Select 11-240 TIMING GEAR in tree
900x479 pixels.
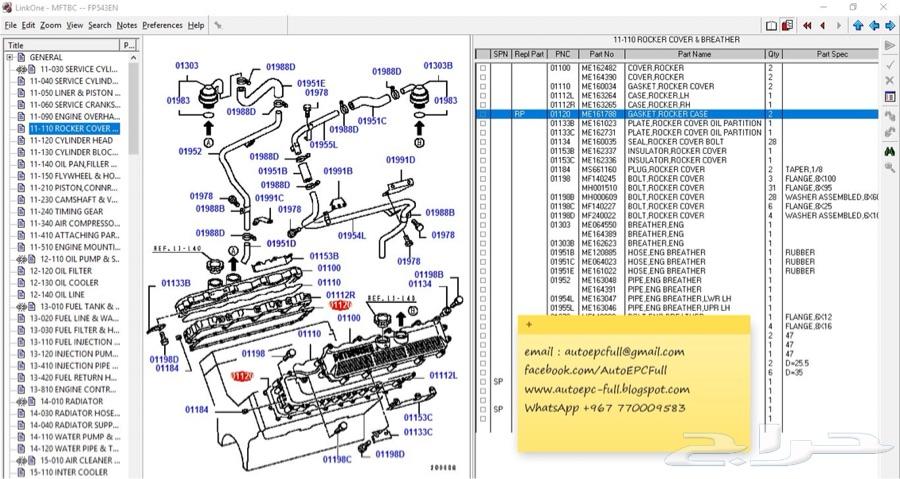[67, 212]
